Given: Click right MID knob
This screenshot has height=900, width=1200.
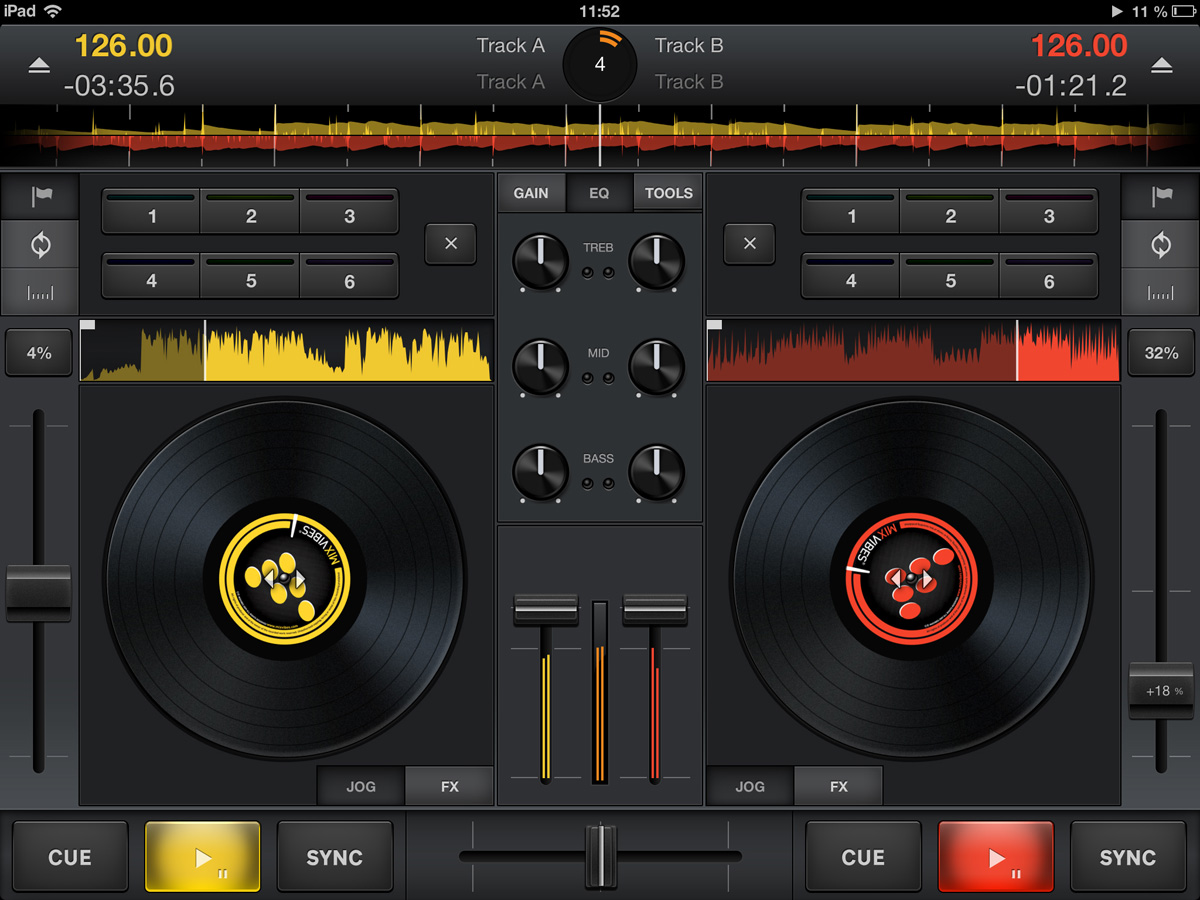Looking at the screenshot, I should tap(656, 366).
